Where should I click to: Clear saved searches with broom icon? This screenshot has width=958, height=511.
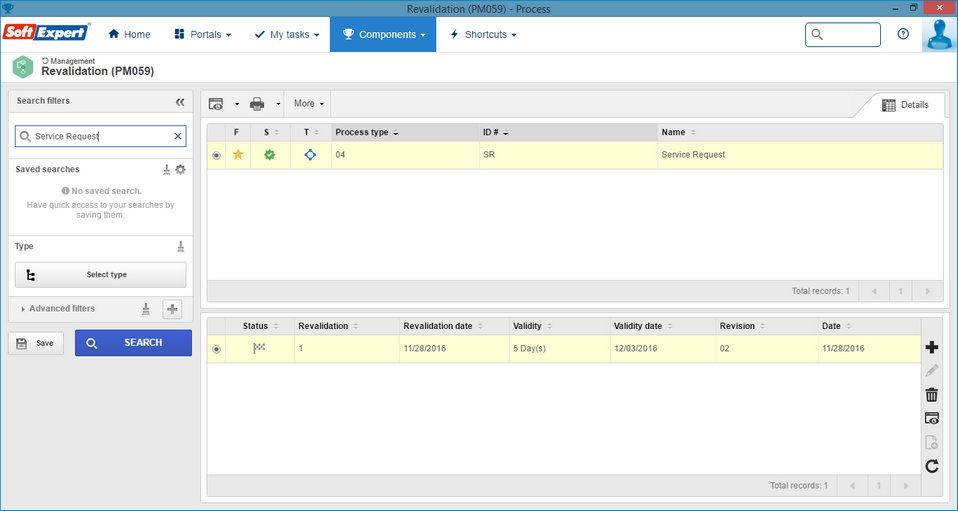point(166,169)
